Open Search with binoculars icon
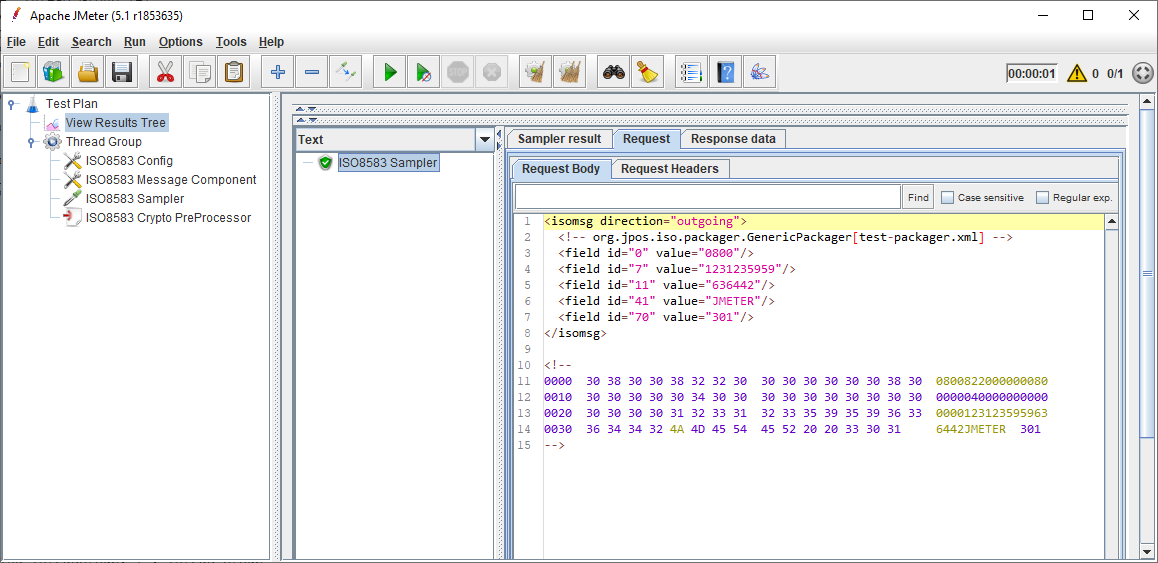1158x563 pixels. click(614, 72)
